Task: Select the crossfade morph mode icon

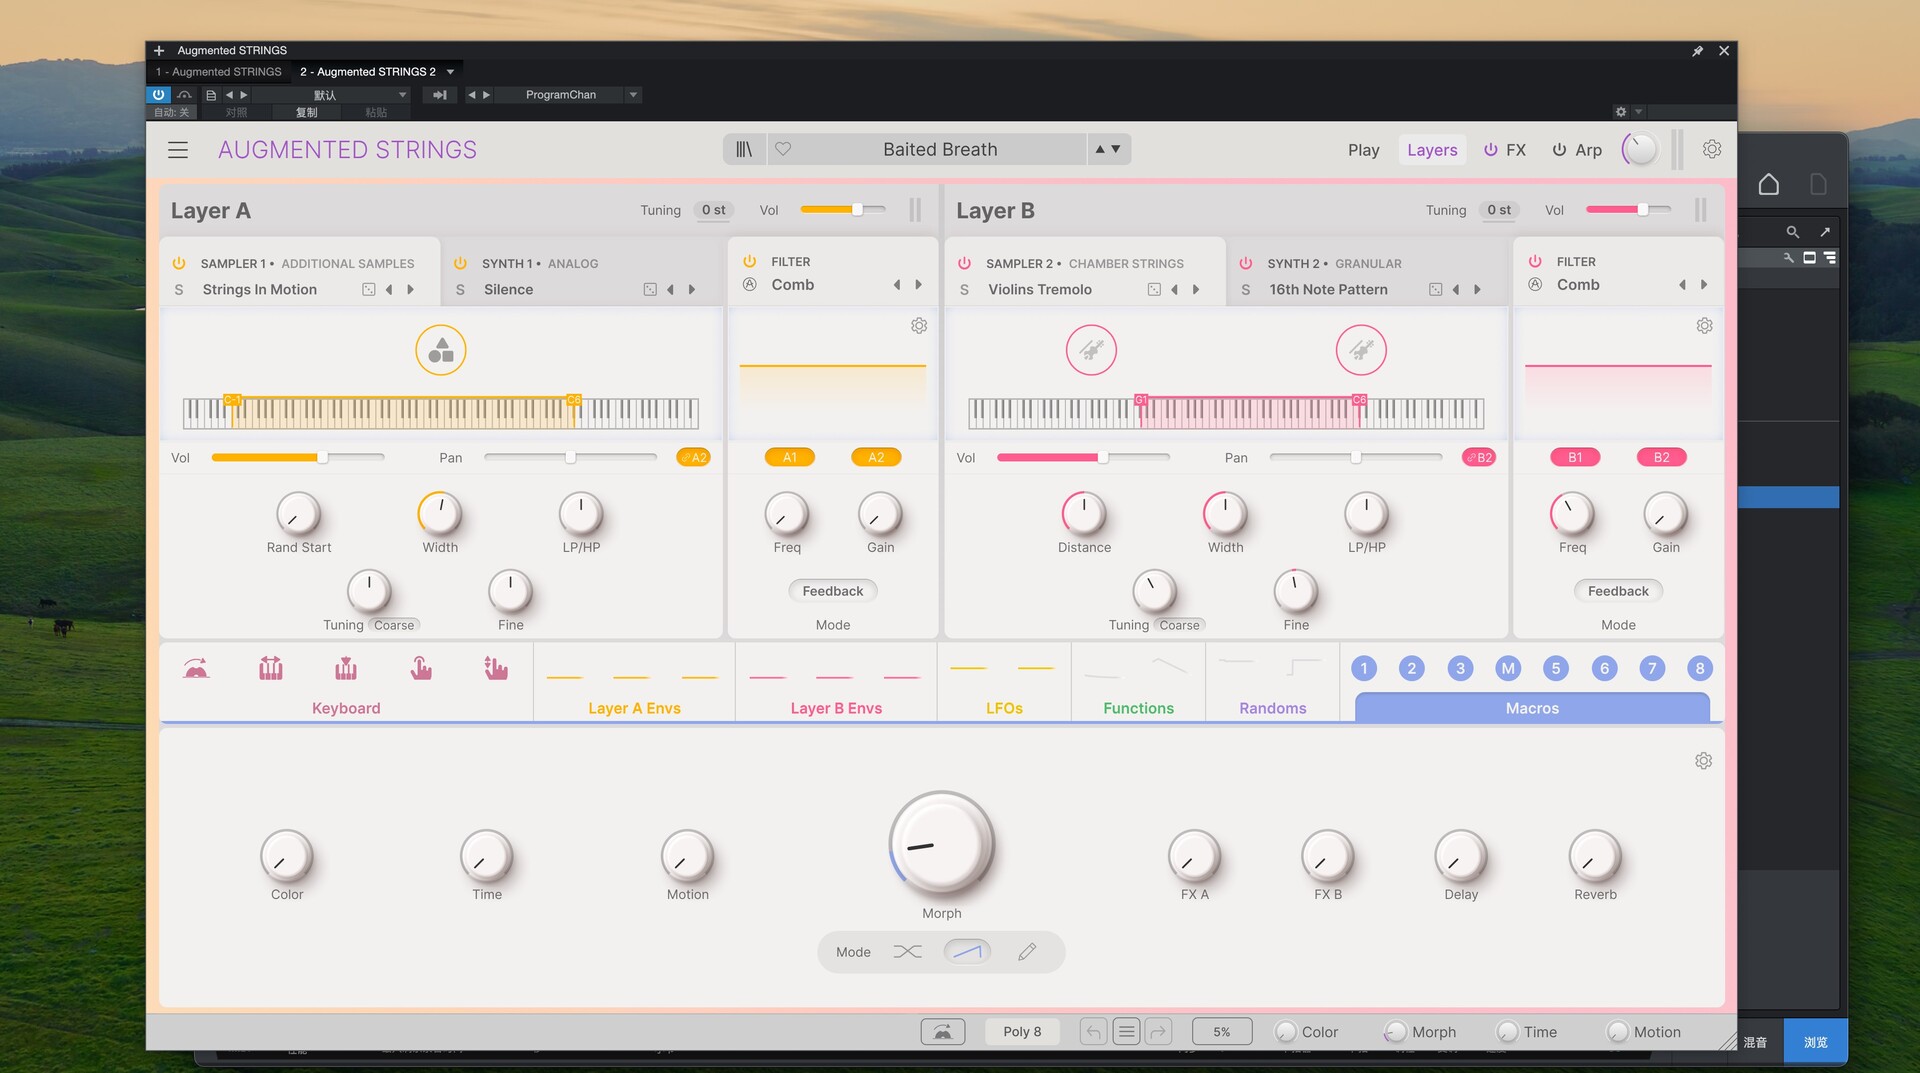Action: point(908,952)
